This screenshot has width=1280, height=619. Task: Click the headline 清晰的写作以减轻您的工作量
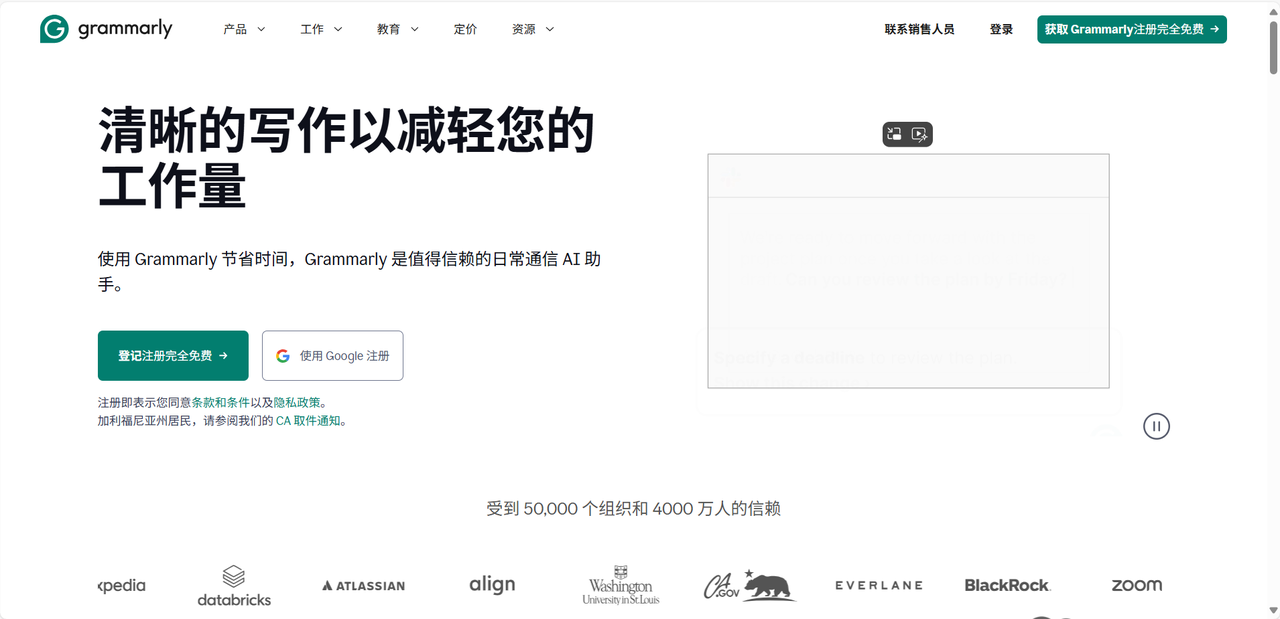[347, 158]
